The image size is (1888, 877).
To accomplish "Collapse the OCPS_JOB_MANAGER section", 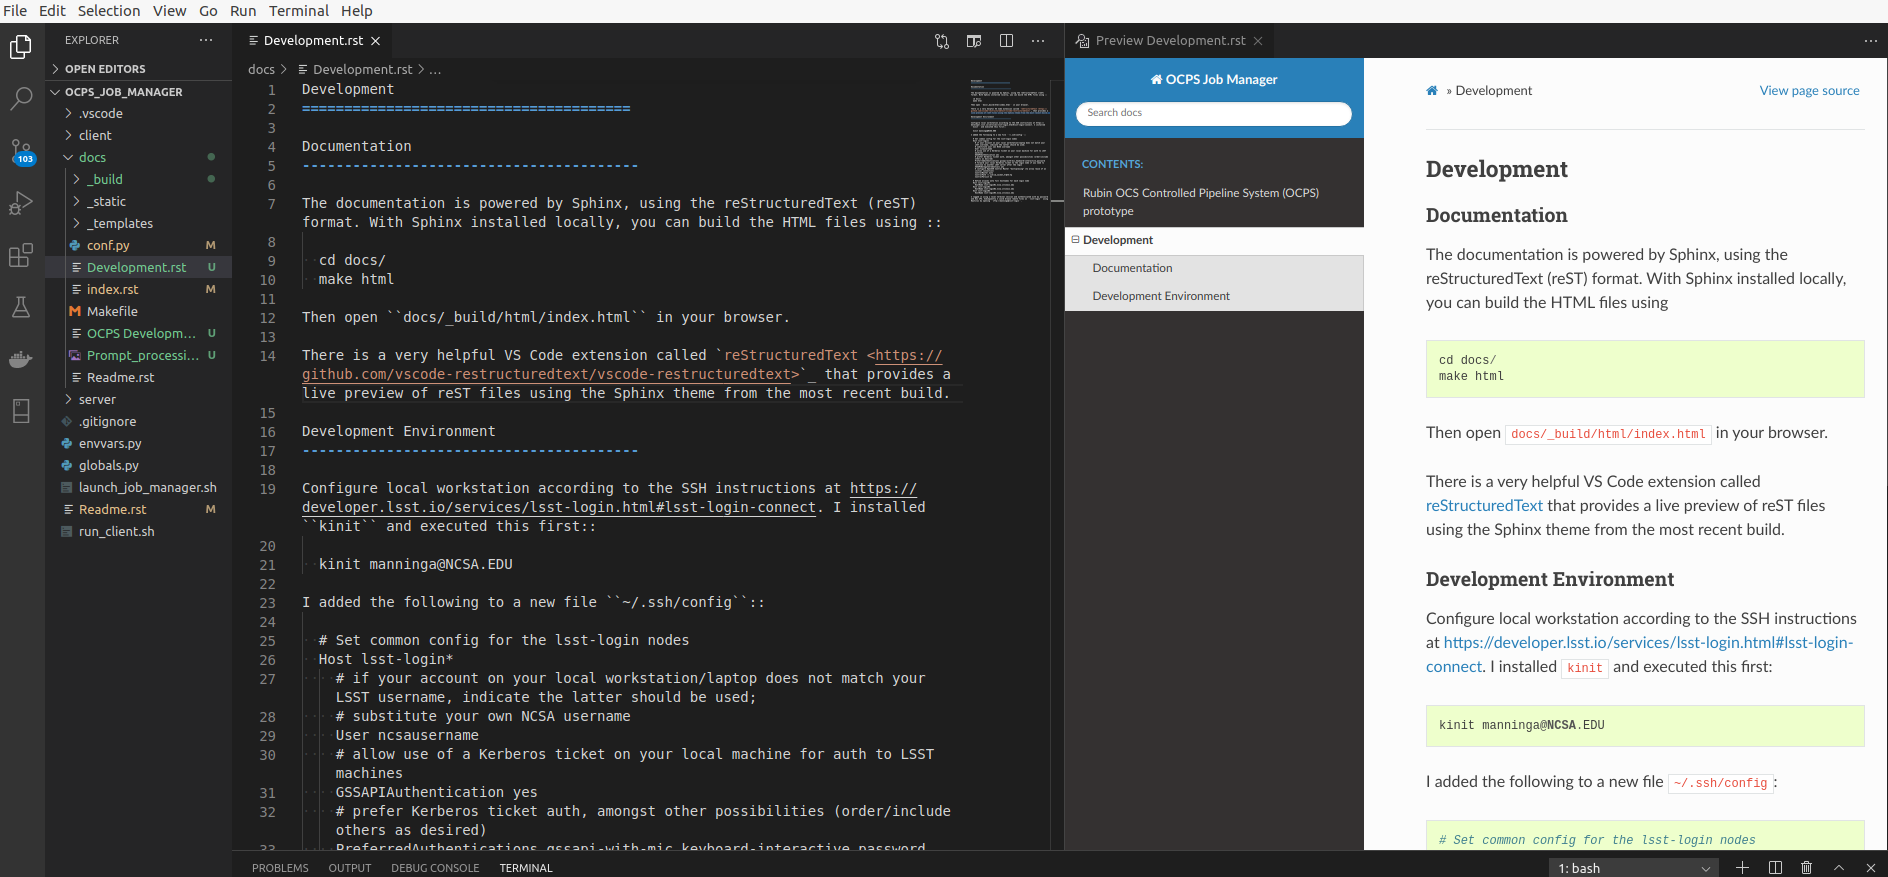I will (138, 92).
